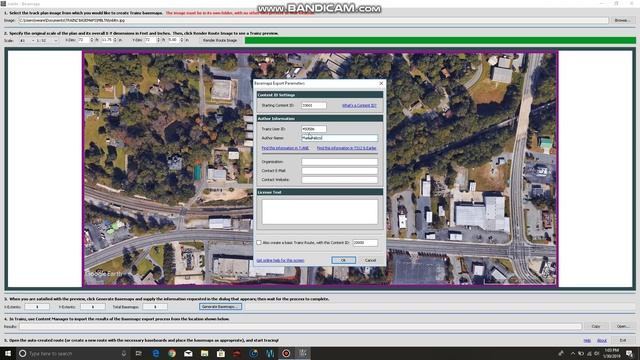Open Get online help for this screen
The image size is (640, 360).
tap(280, 260)
